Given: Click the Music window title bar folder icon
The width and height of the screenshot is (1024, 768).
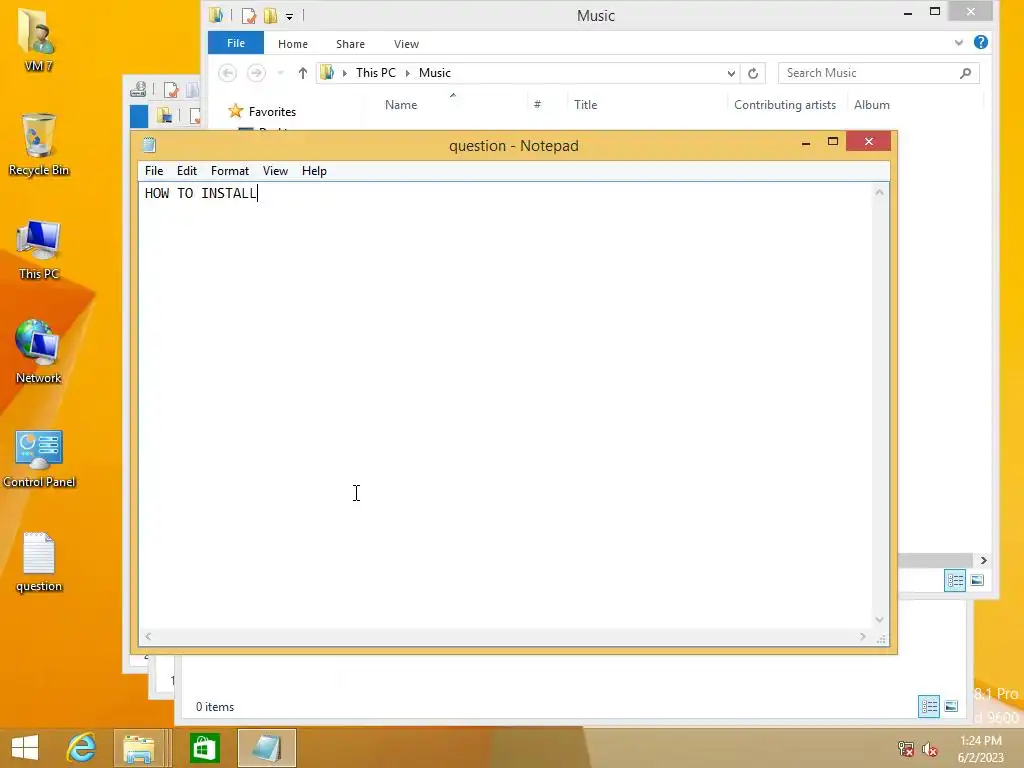Looking at the screenshot, I should pos(216,15).
